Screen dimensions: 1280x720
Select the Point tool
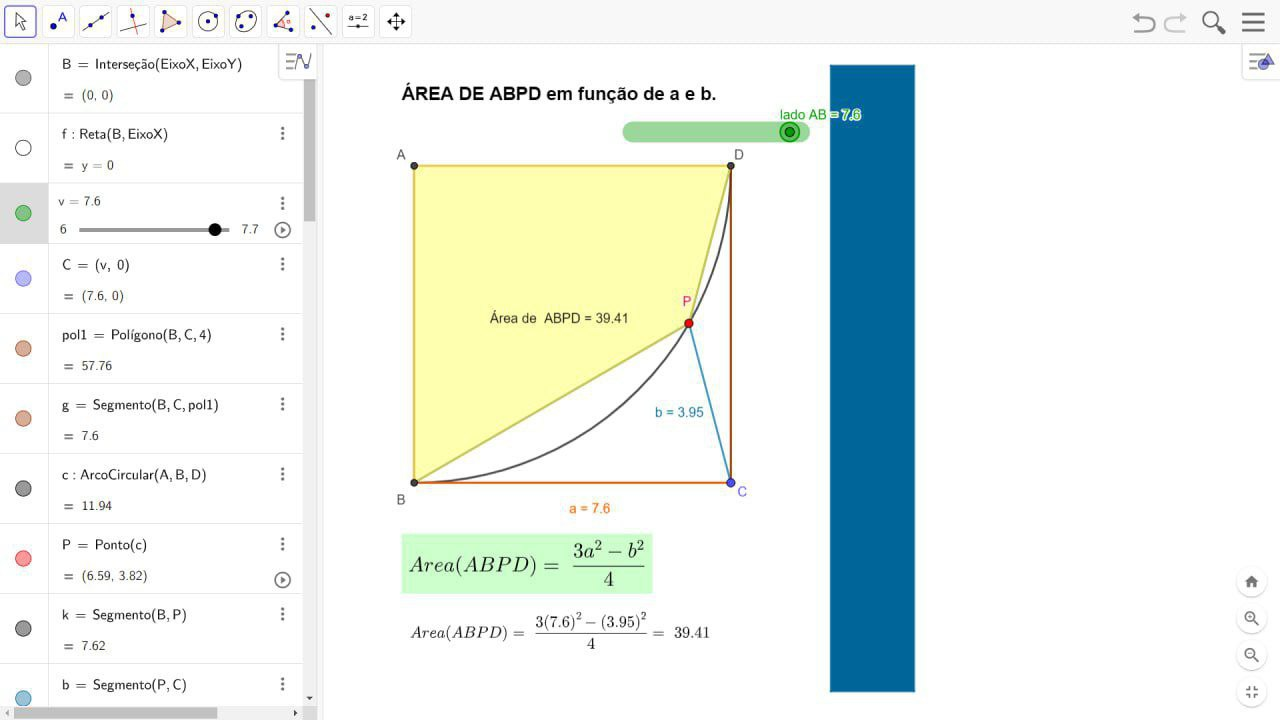click(59, 21)
